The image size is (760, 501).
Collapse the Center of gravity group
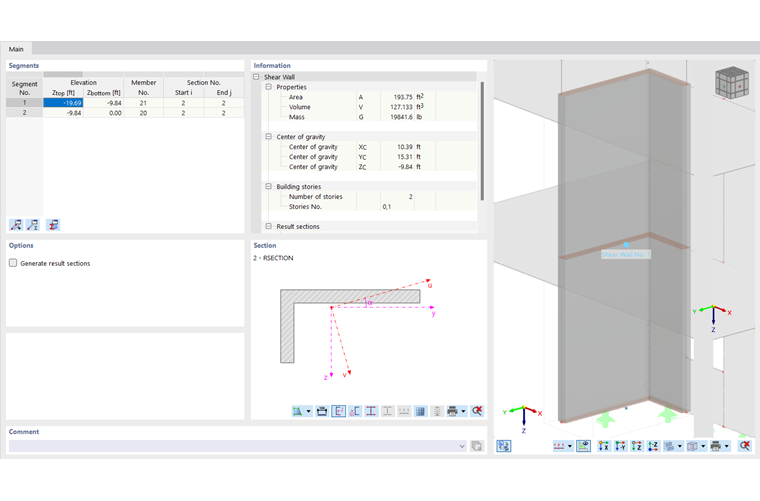pos(269,137)
